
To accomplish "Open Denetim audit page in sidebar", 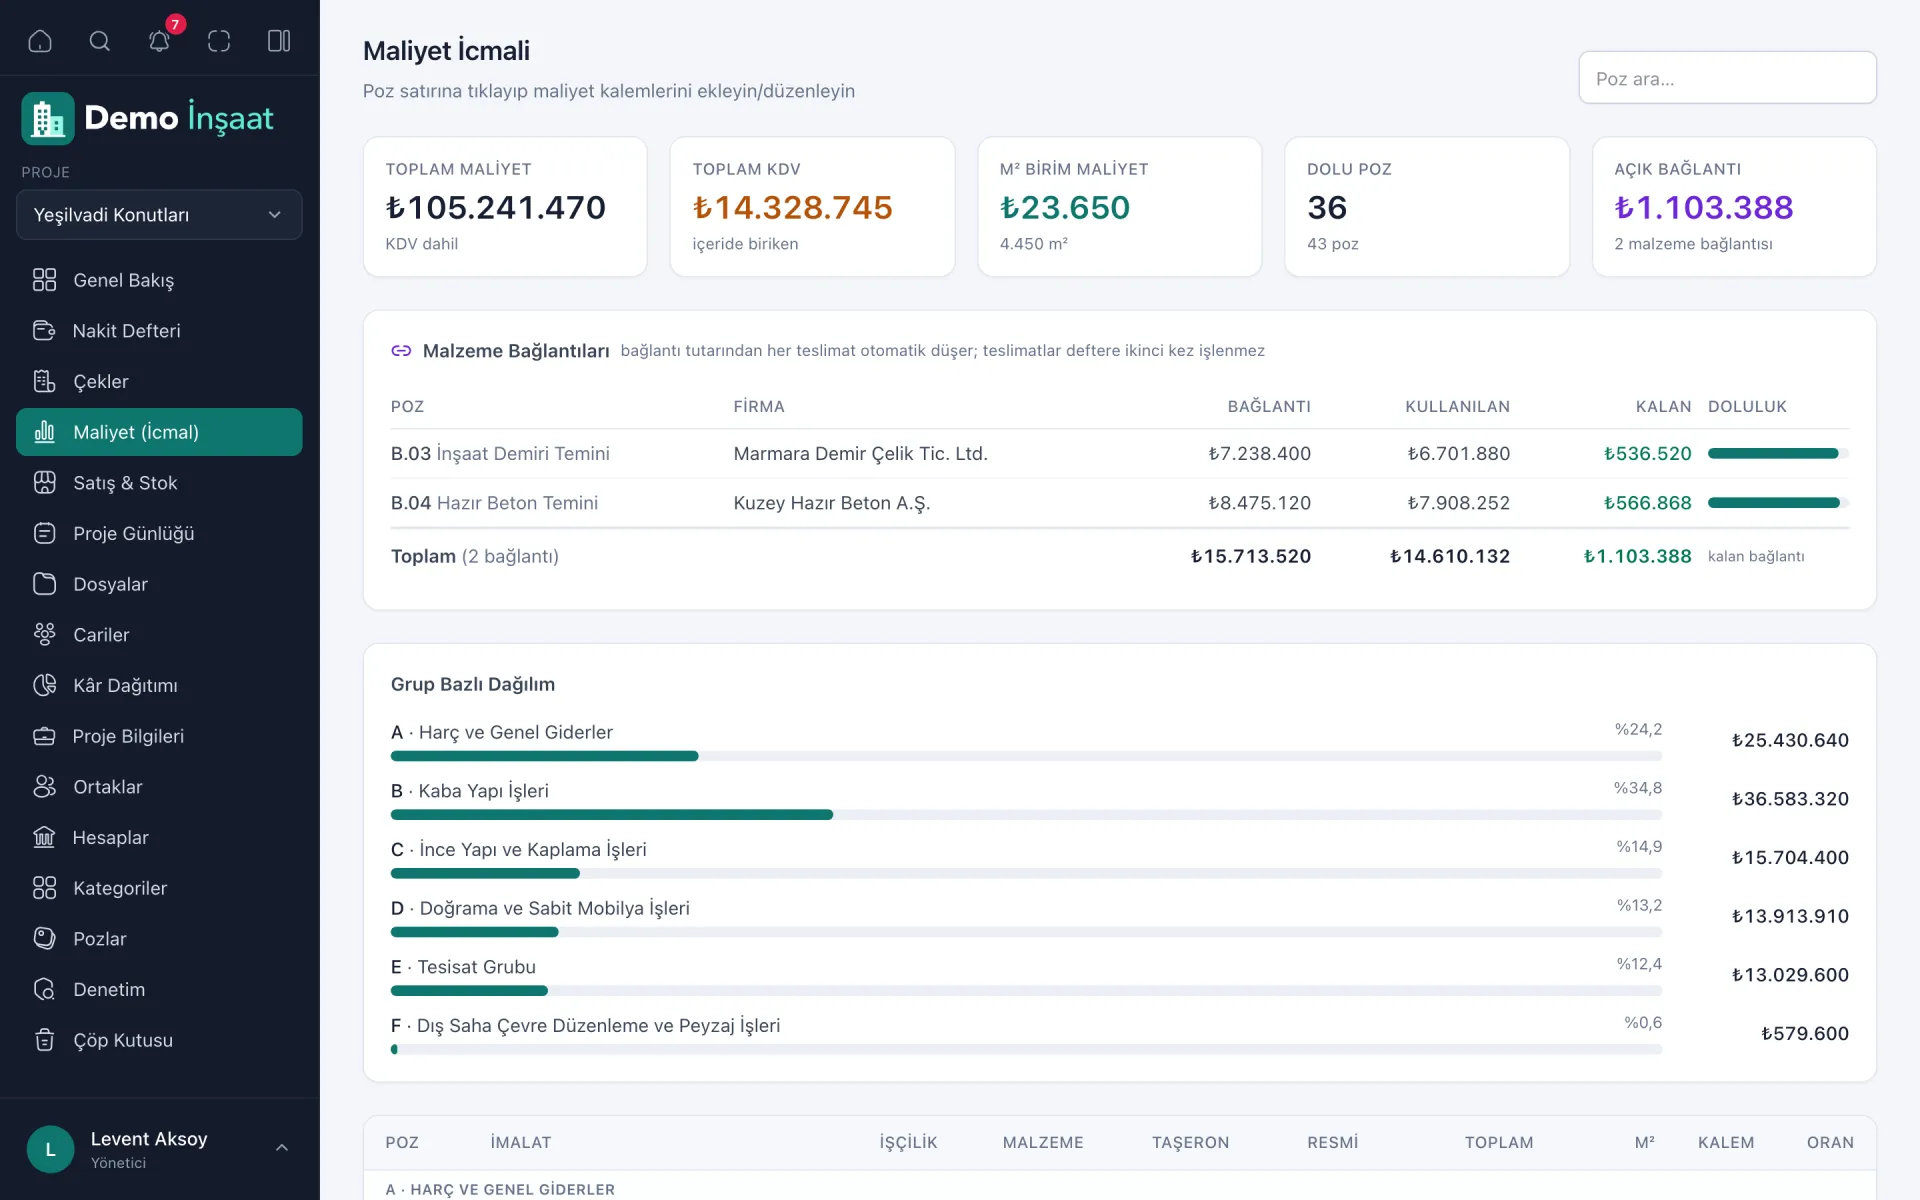I will 159,989.
